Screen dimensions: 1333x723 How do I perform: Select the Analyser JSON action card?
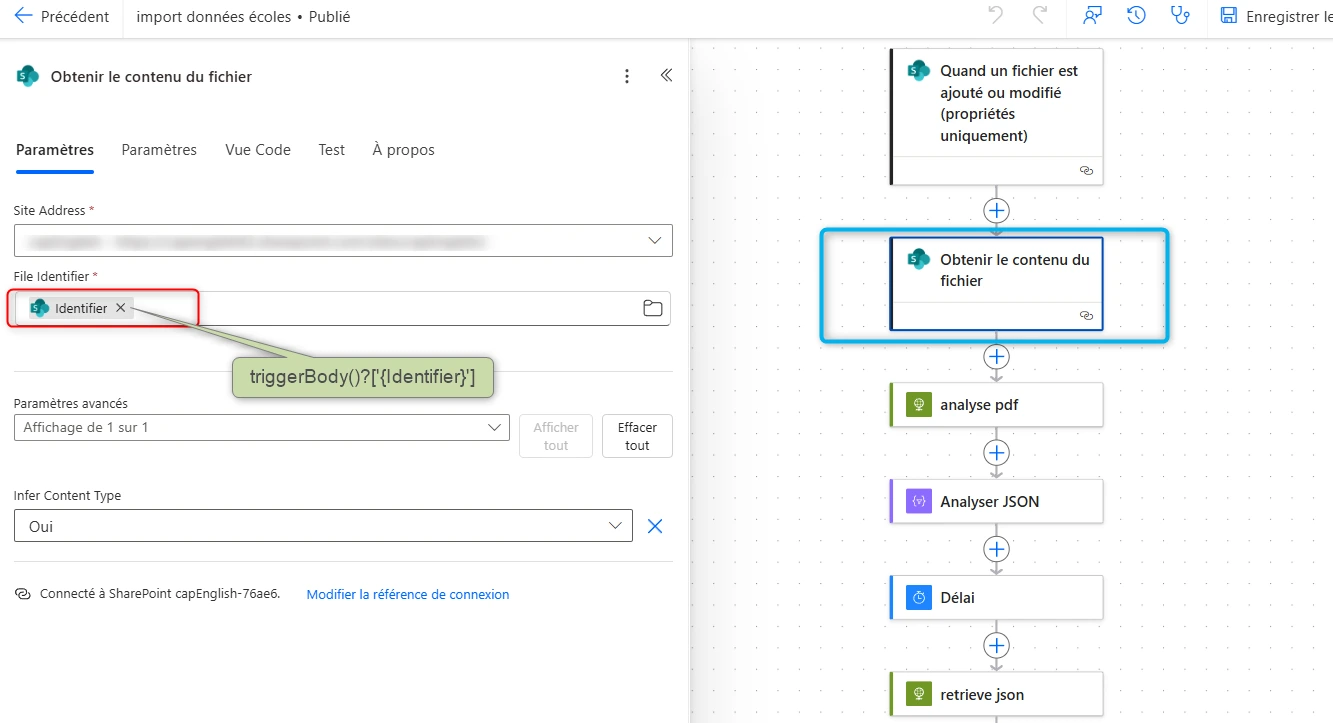tap(996, 501)
